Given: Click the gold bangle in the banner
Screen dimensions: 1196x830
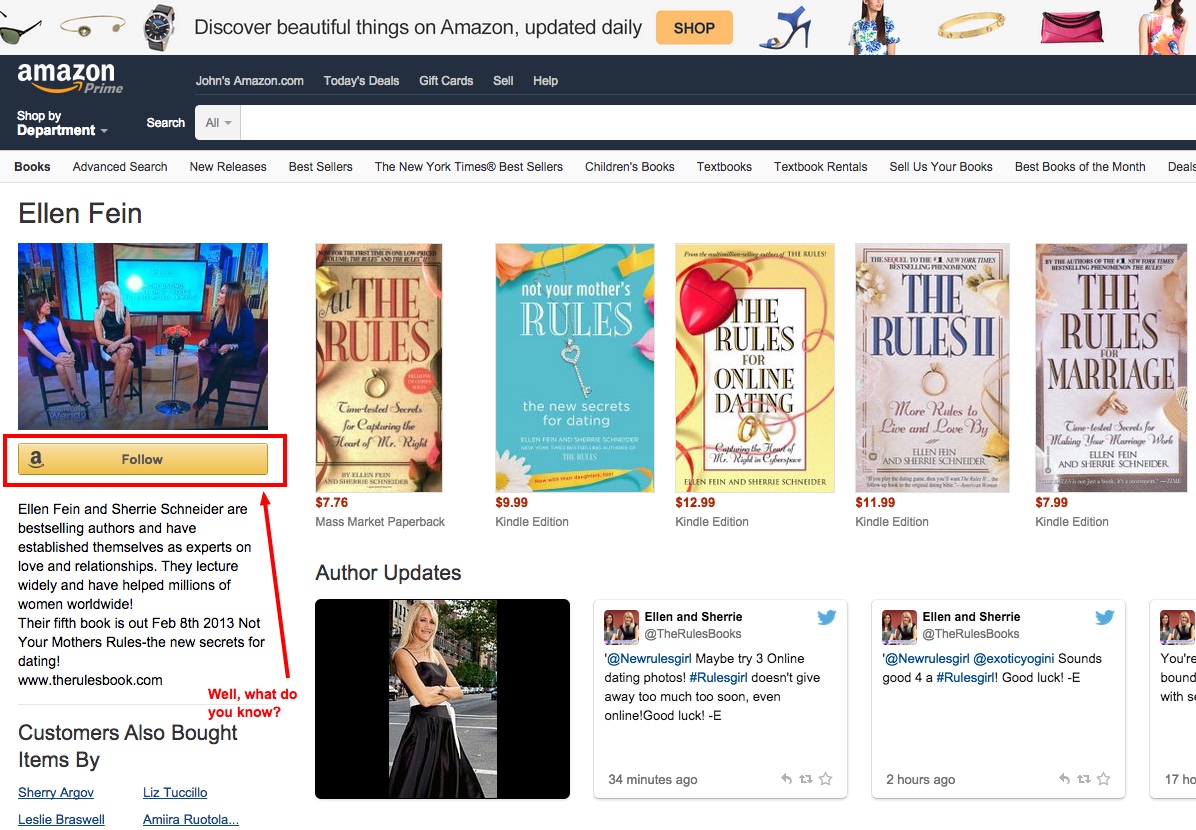Looking at the screenshot, I should click(x=971, y=26).
